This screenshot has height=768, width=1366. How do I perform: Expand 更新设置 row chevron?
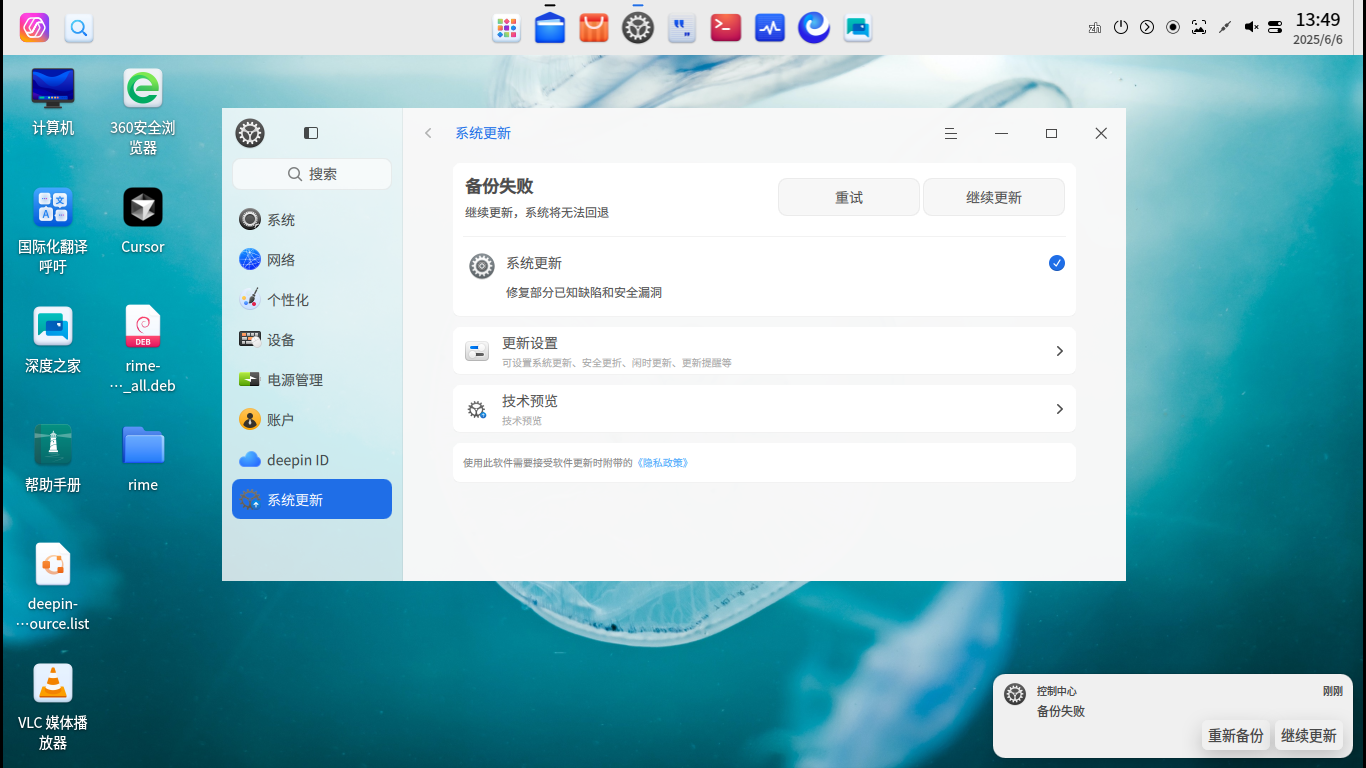1059,351
